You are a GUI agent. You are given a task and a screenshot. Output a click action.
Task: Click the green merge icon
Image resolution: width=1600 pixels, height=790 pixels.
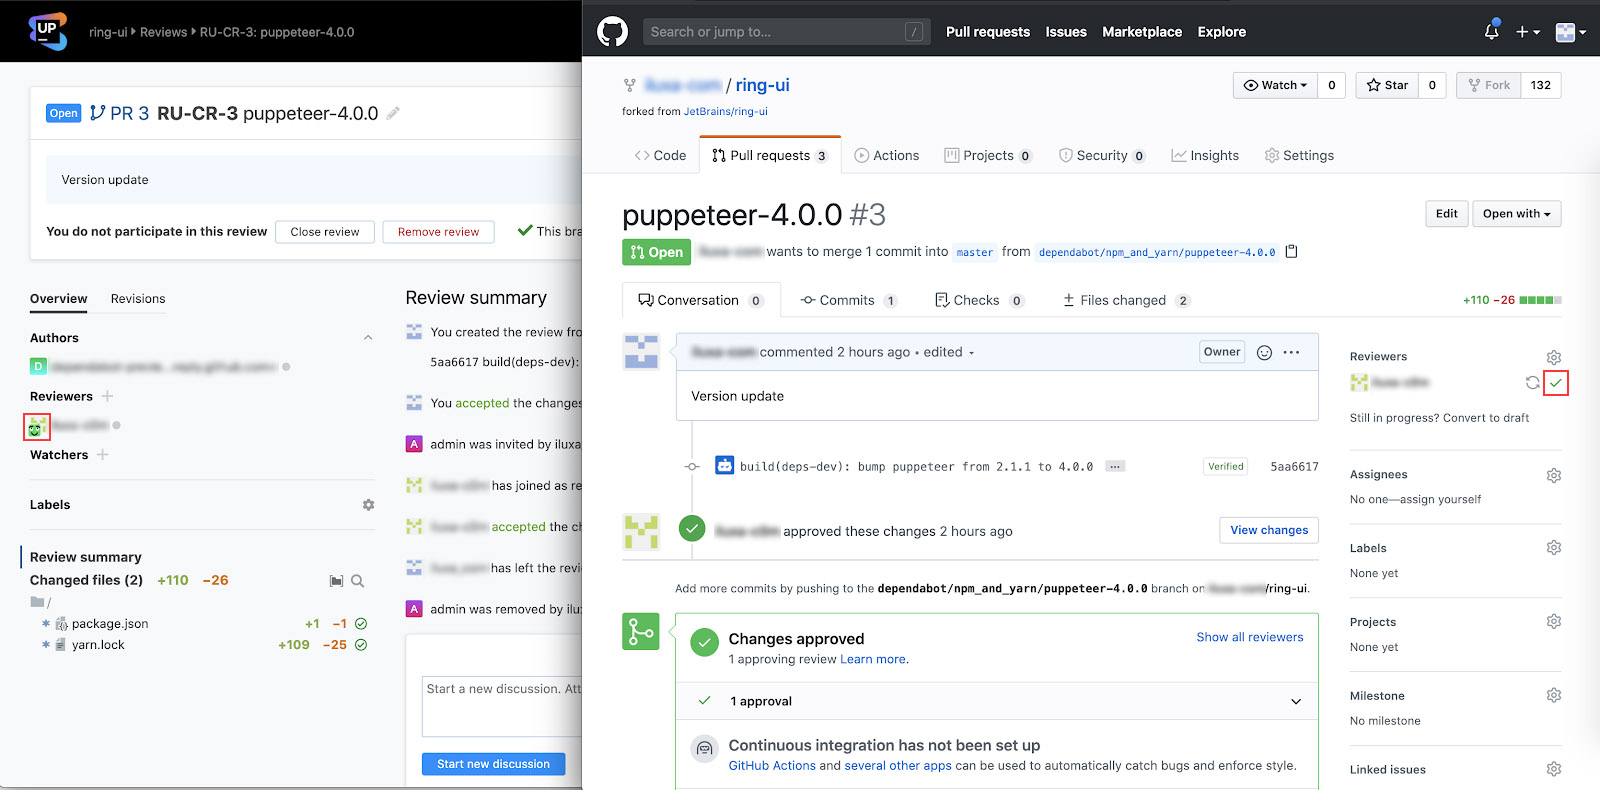(641, 631)
